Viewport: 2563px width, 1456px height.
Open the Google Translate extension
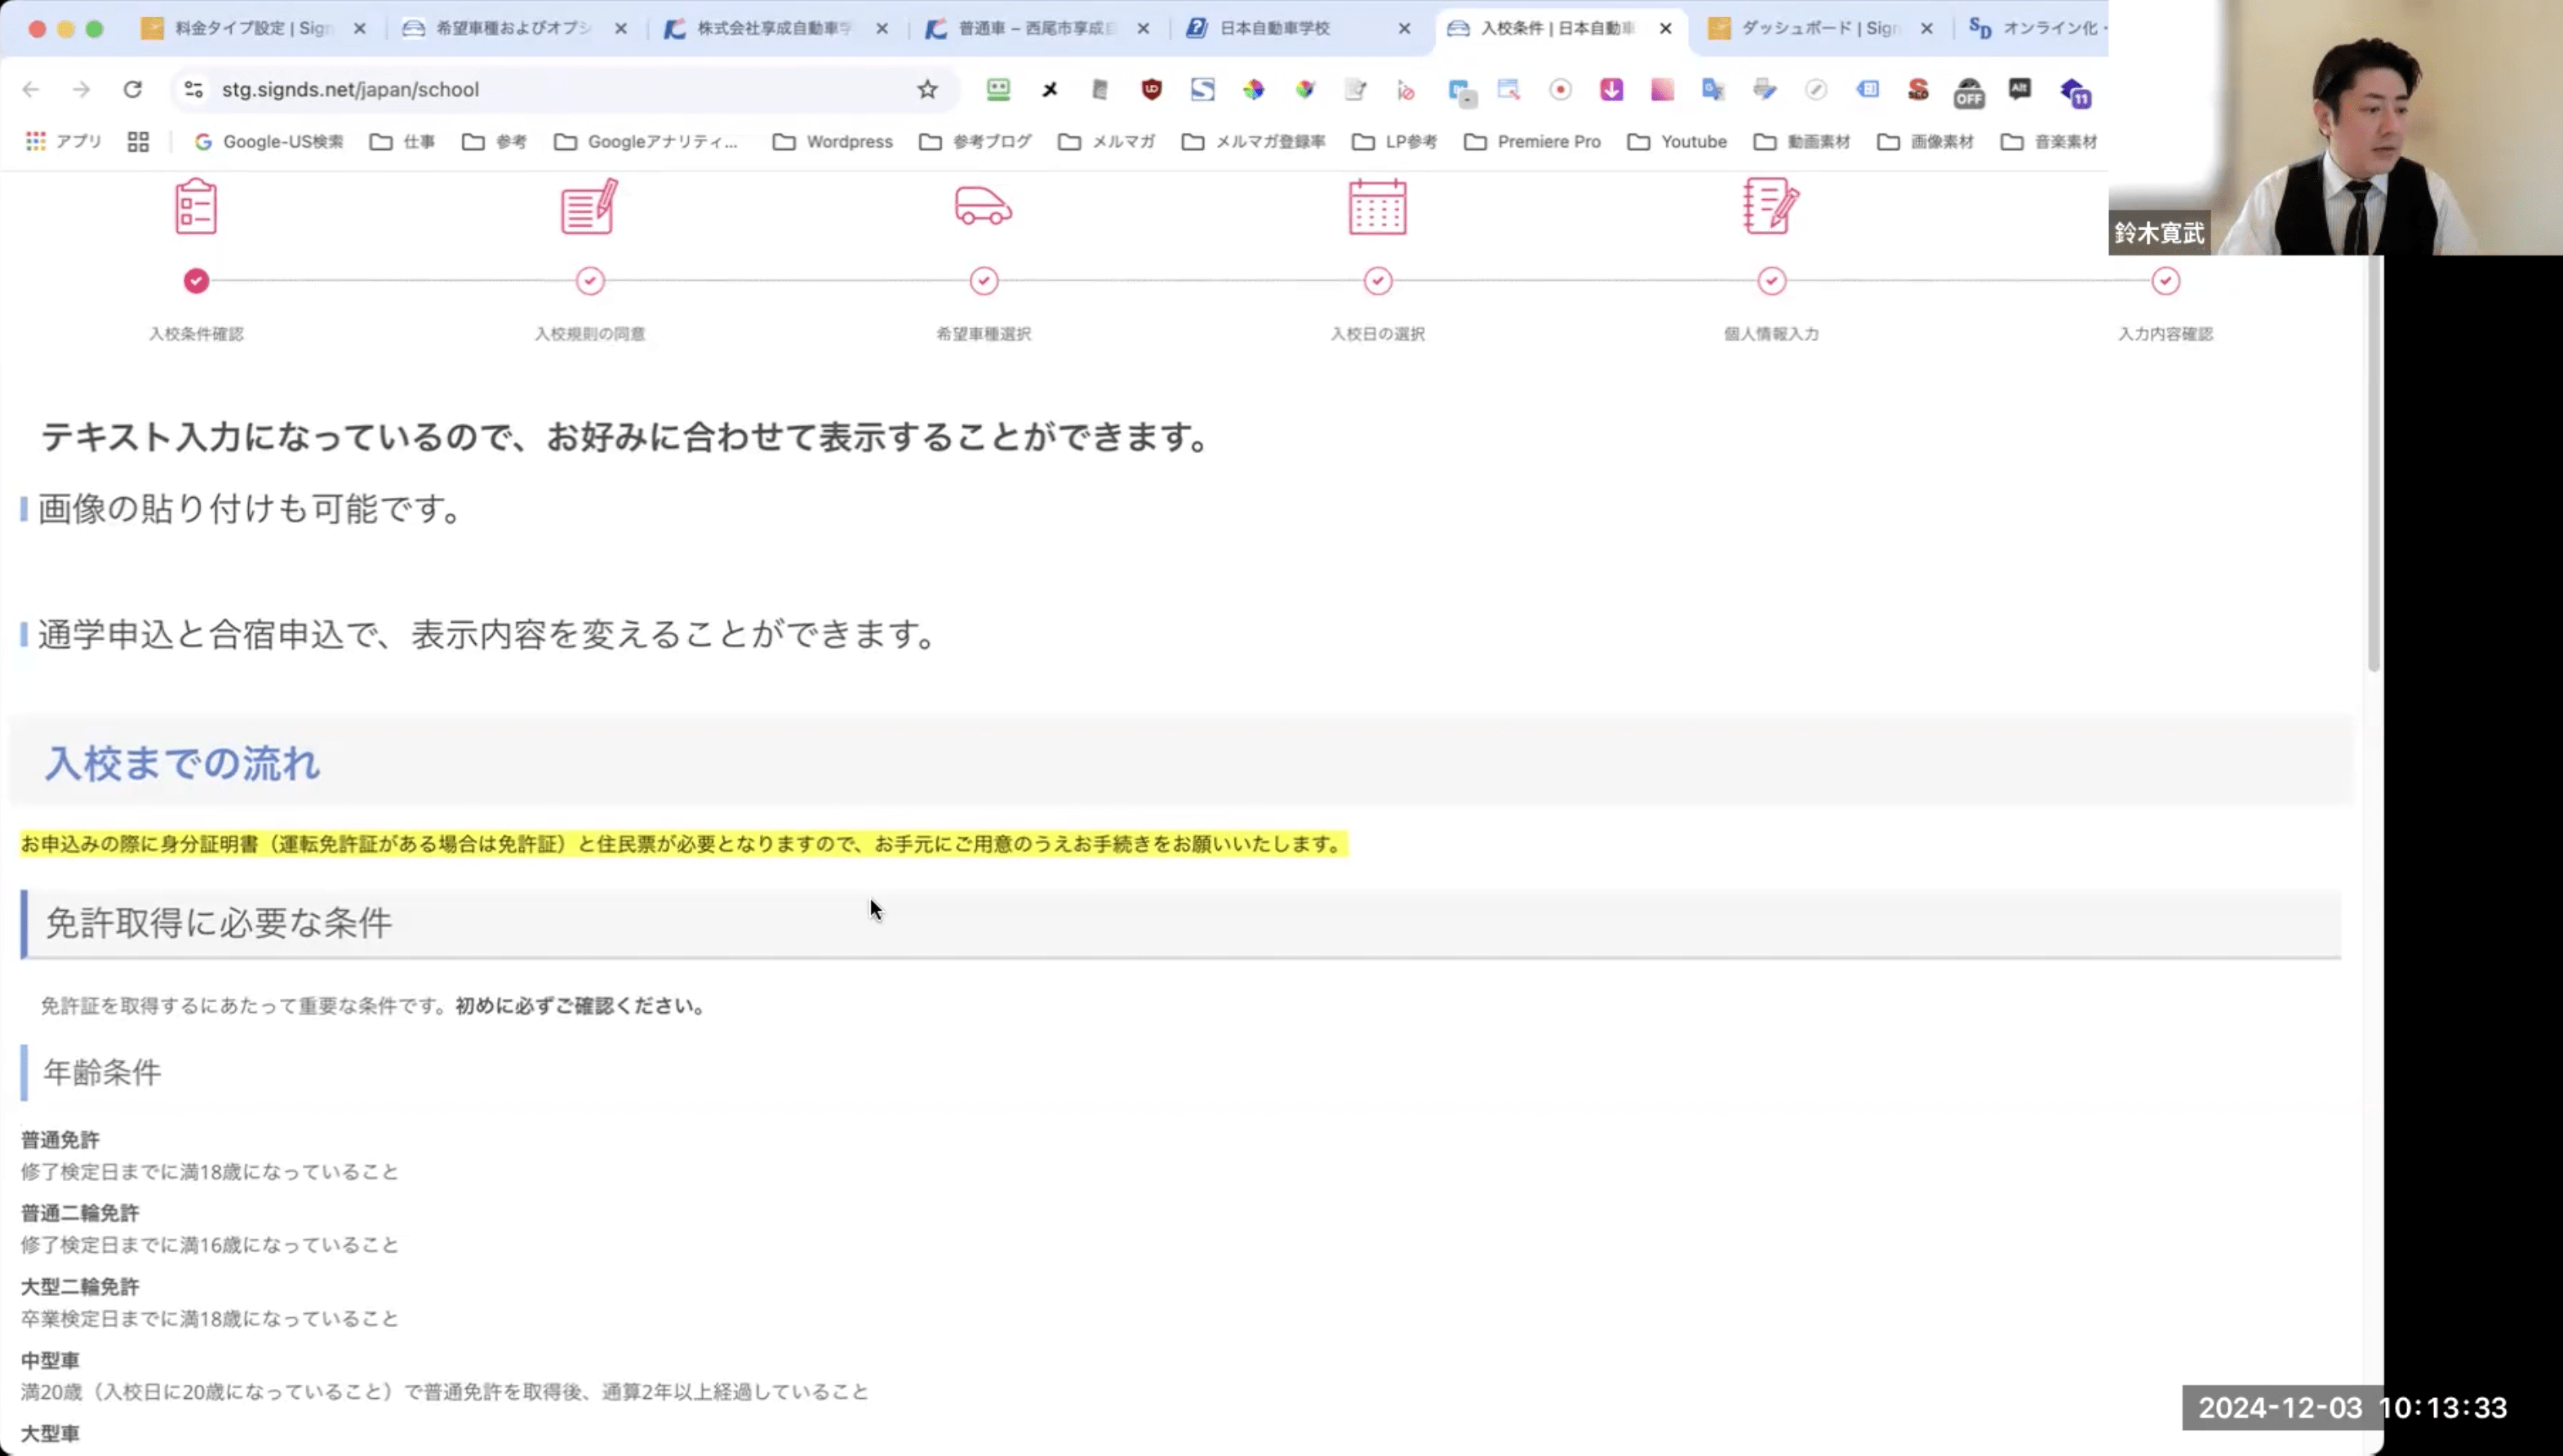point(1713,90)
